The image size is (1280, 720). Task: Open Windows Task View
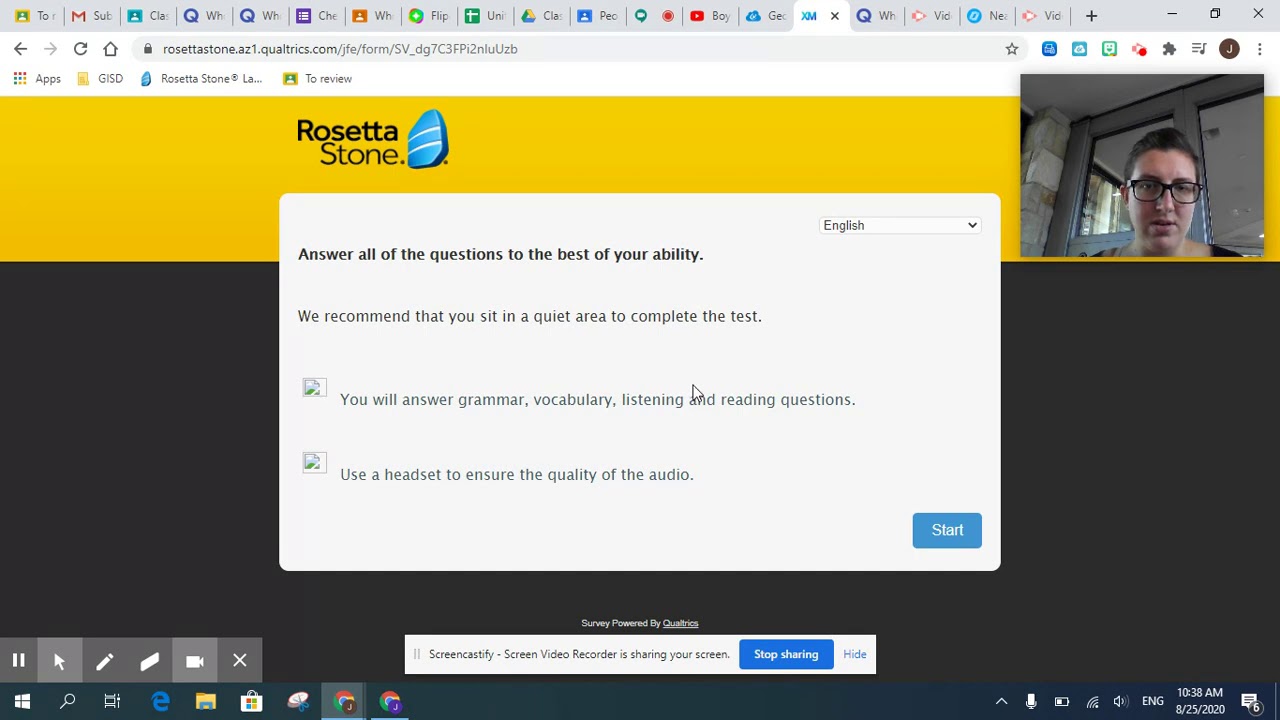(112, 702)
